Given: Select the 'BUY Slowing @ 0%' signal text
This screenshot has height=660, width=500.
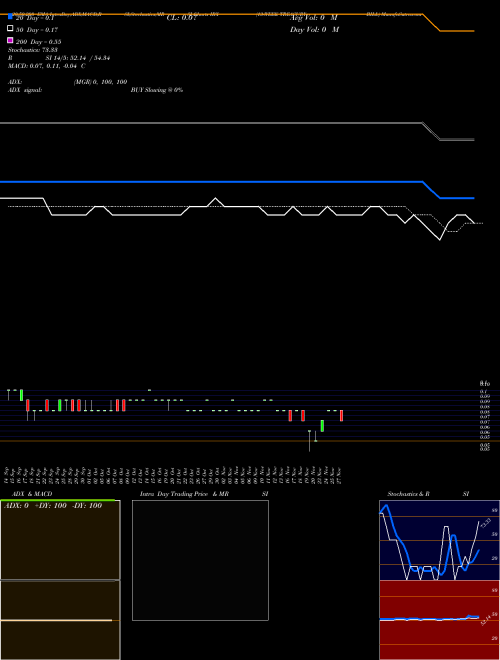Looking at the screenshot, I should [157, 90].
